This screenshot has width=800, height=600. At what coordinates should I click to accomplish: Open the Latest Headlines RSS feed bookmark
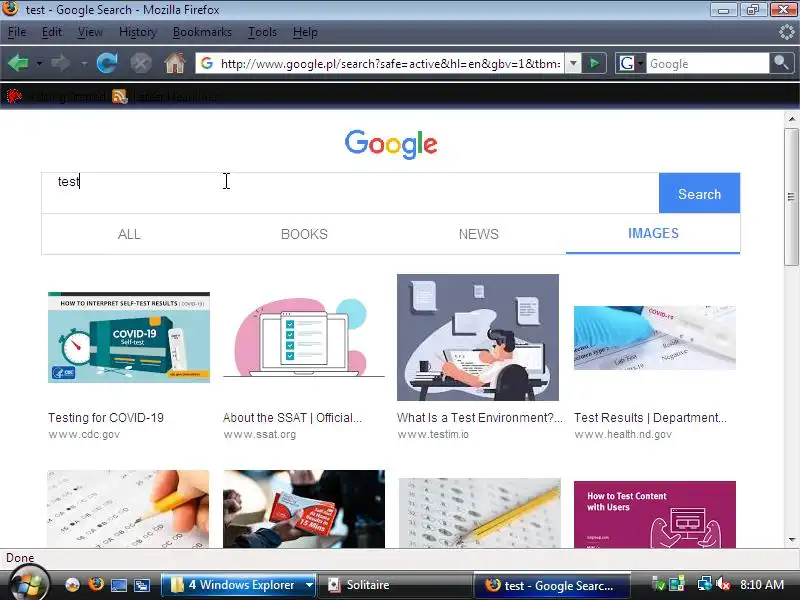point(165,96)
